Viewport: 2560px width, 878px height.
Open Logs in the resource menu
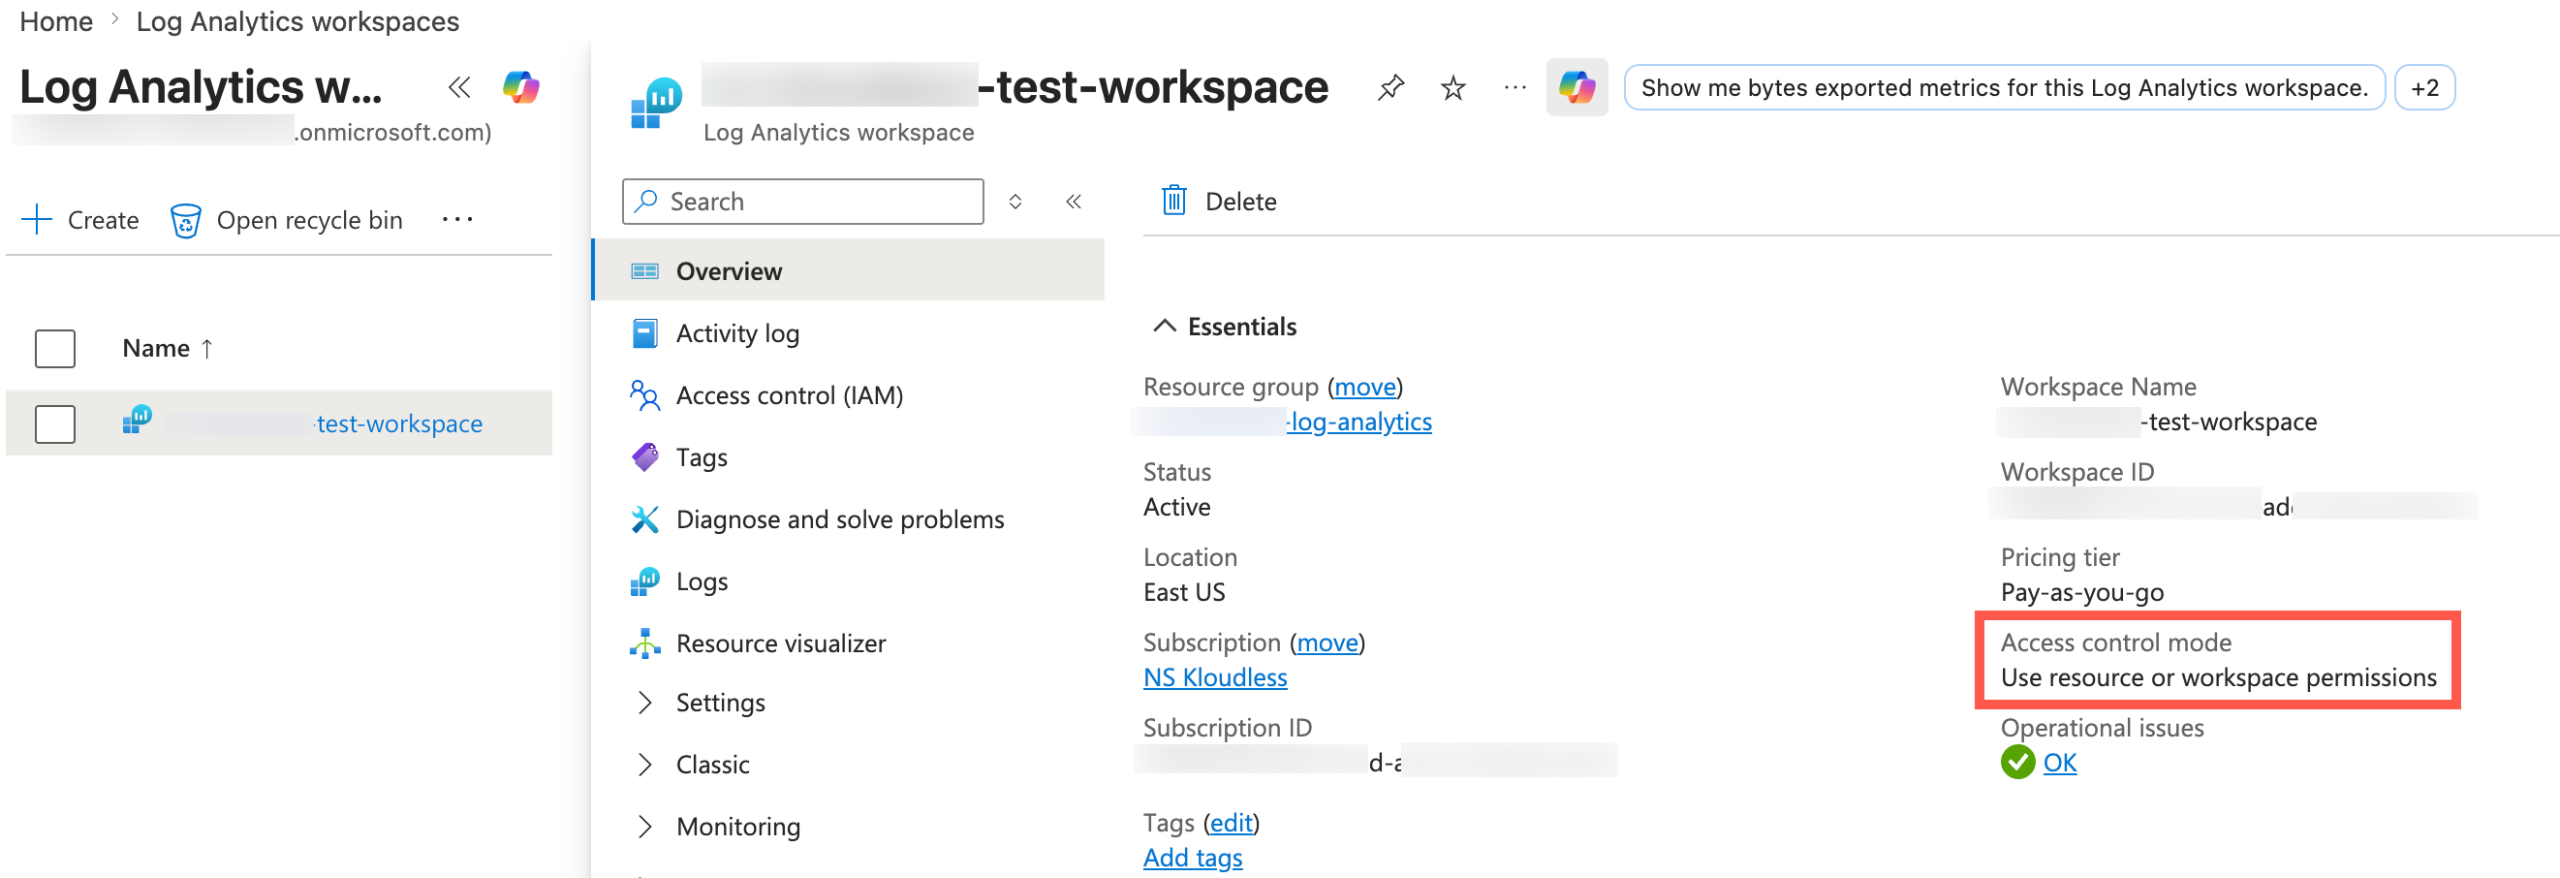(701, 581)
